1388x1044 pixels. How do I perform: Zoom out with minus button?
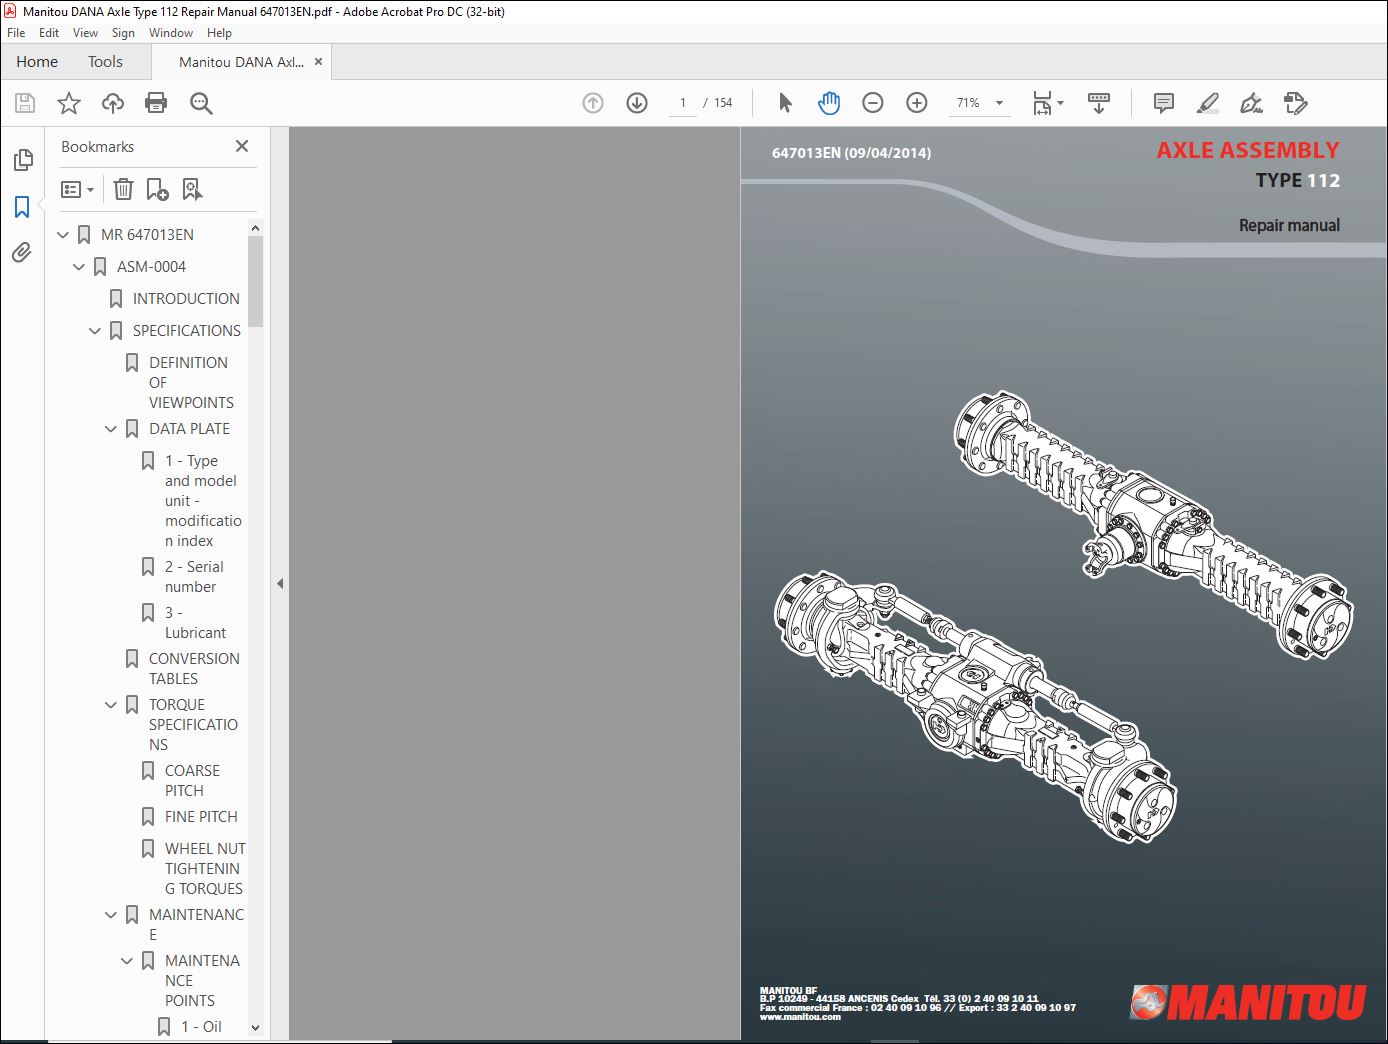click(873, 103)
